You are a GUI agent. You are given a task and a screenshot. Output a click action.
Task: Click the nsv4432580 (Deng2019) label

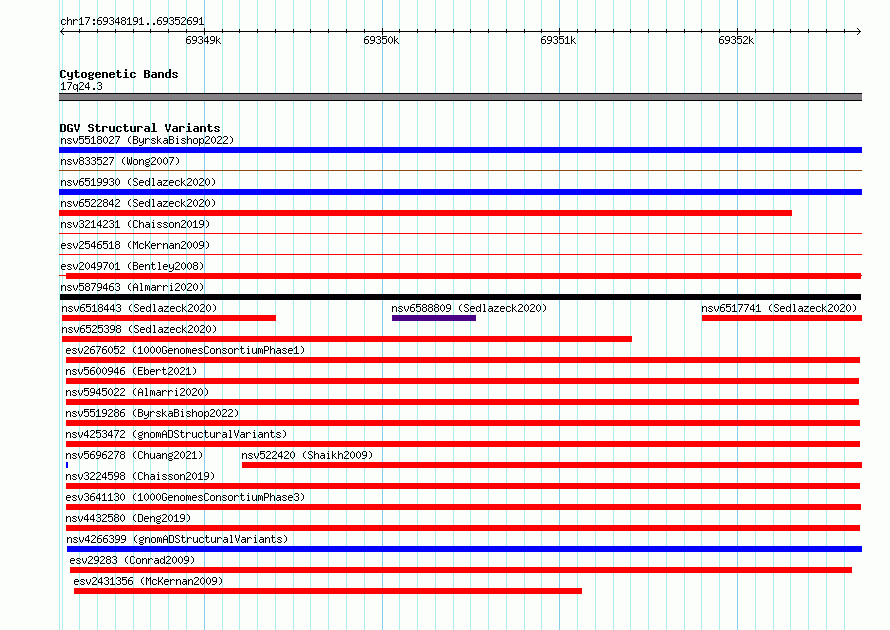pyautogui.click(x=128, y=518)
